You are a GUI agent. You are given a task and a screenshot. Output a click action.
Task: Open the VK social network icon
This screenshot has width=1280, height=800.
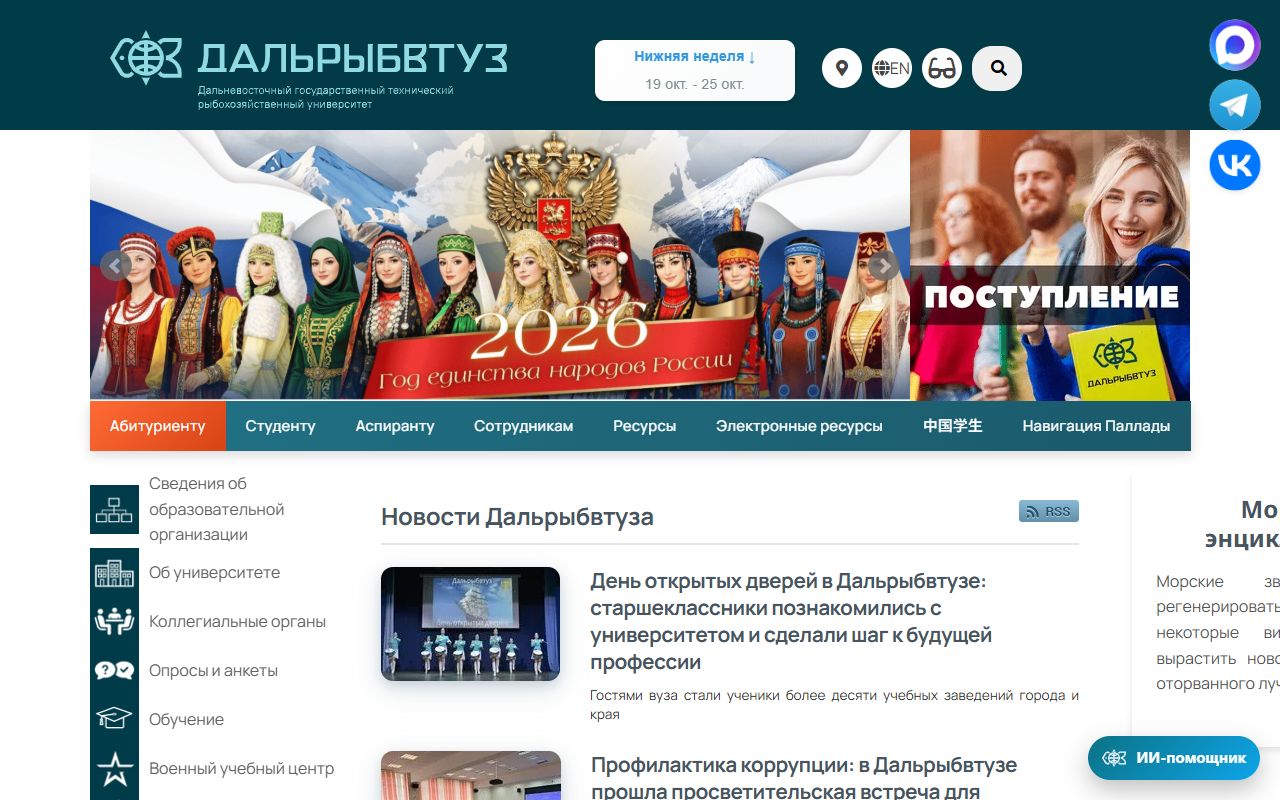(x=1235, y=165)
